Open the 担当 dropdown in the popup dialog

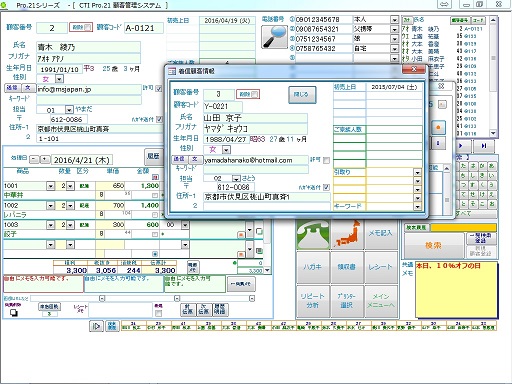point(236,178)
